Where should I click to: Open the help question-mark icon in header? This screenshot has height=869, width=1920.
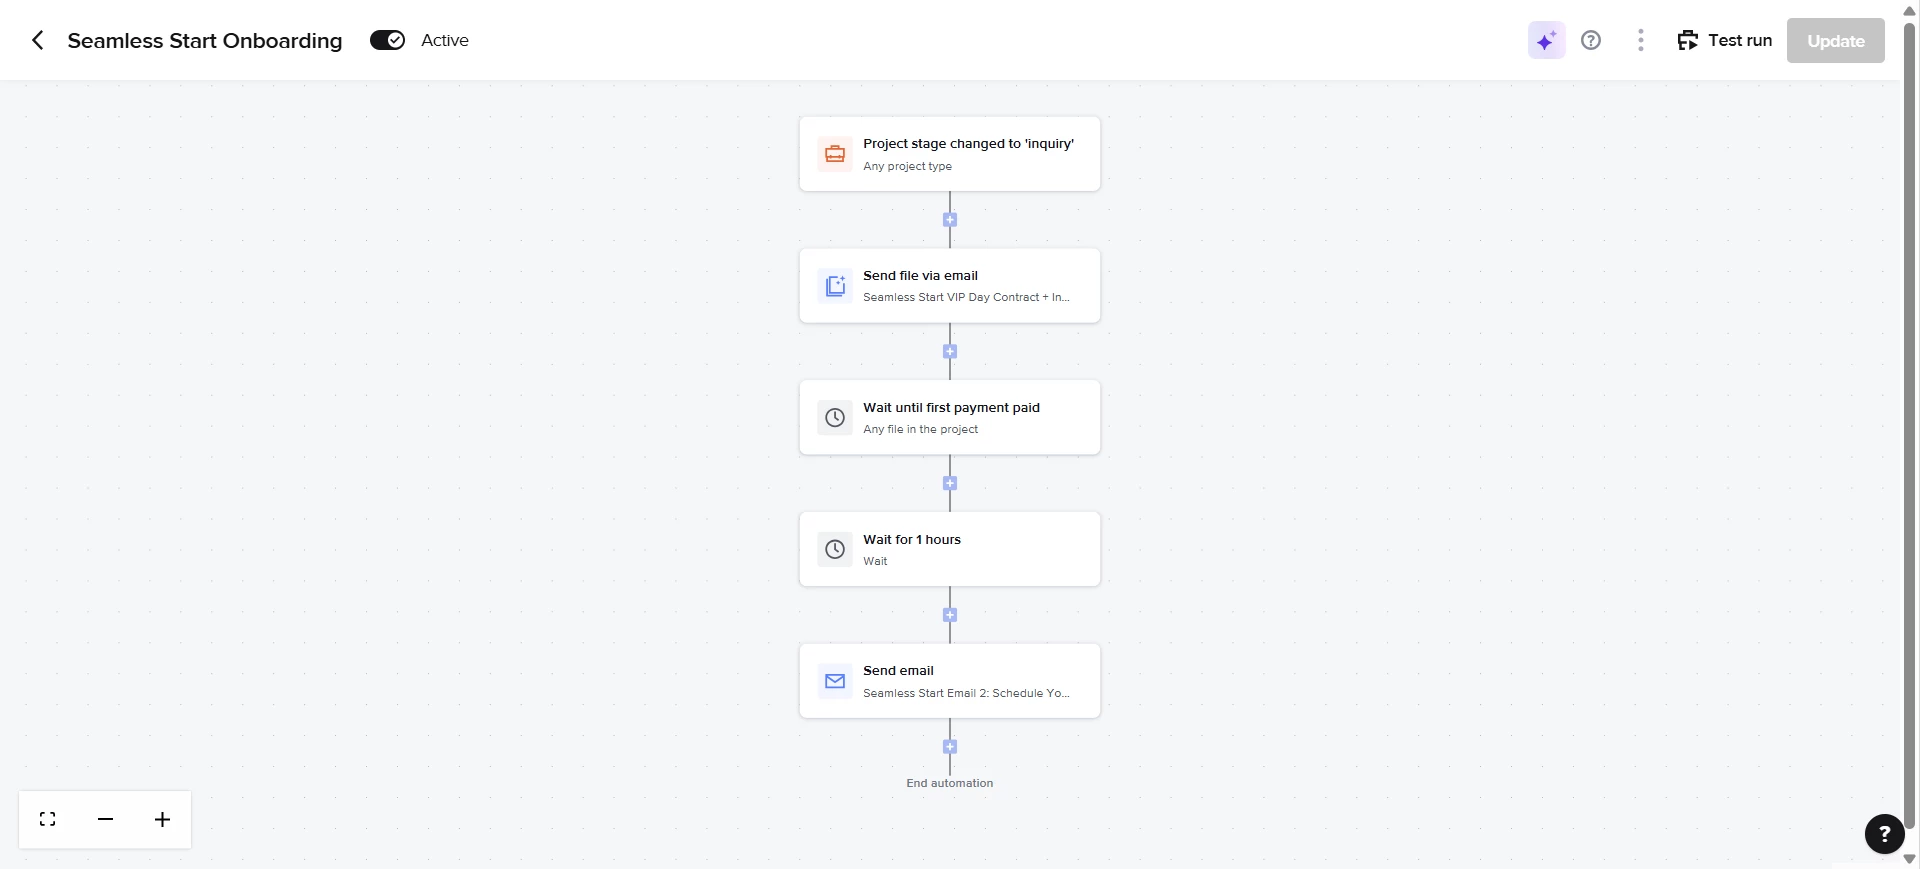[x=1590, y=40]
